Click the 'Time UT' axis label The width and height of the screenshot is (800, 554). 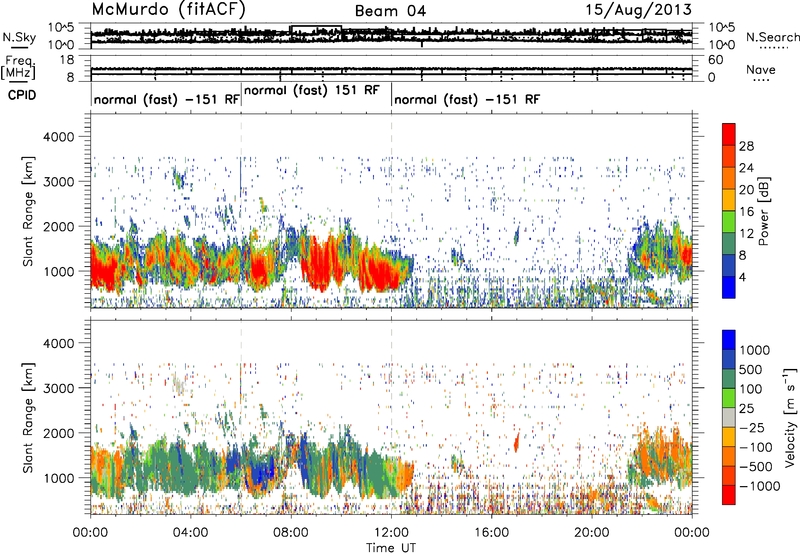point(391,548)
